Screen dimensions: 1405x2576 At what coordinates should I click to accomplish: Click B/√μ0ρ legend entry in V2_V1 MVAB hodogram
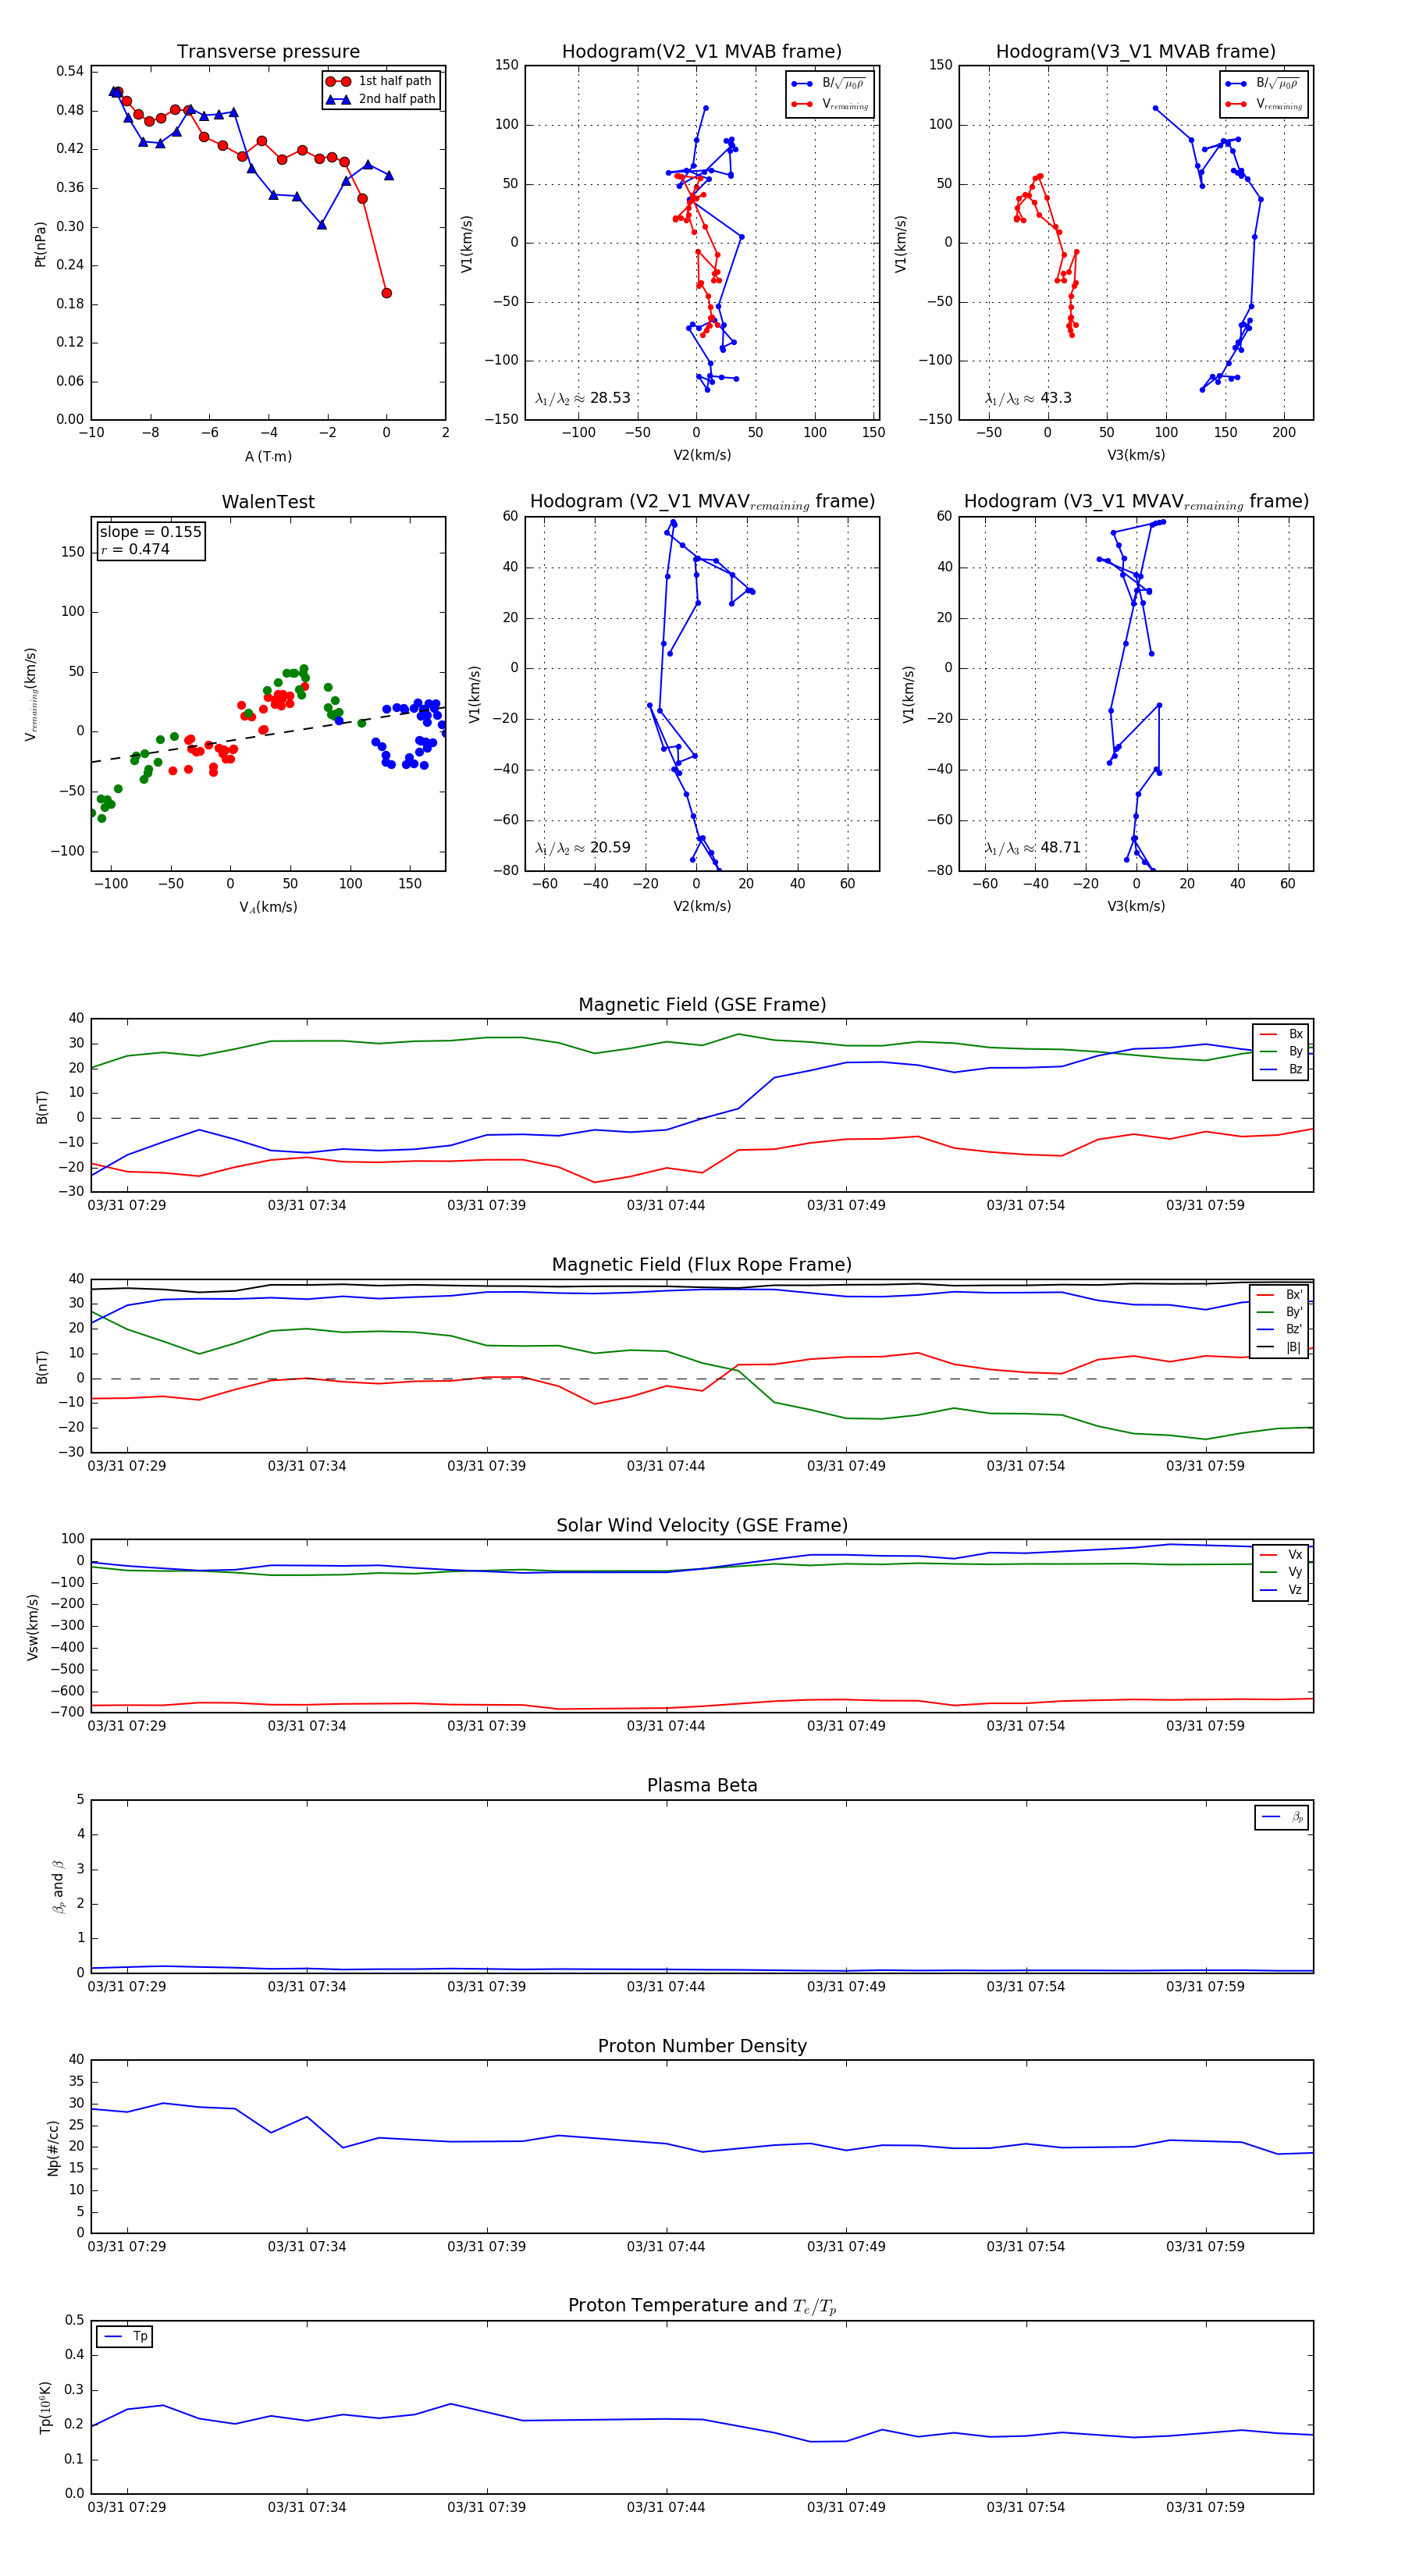pos(829,84)
